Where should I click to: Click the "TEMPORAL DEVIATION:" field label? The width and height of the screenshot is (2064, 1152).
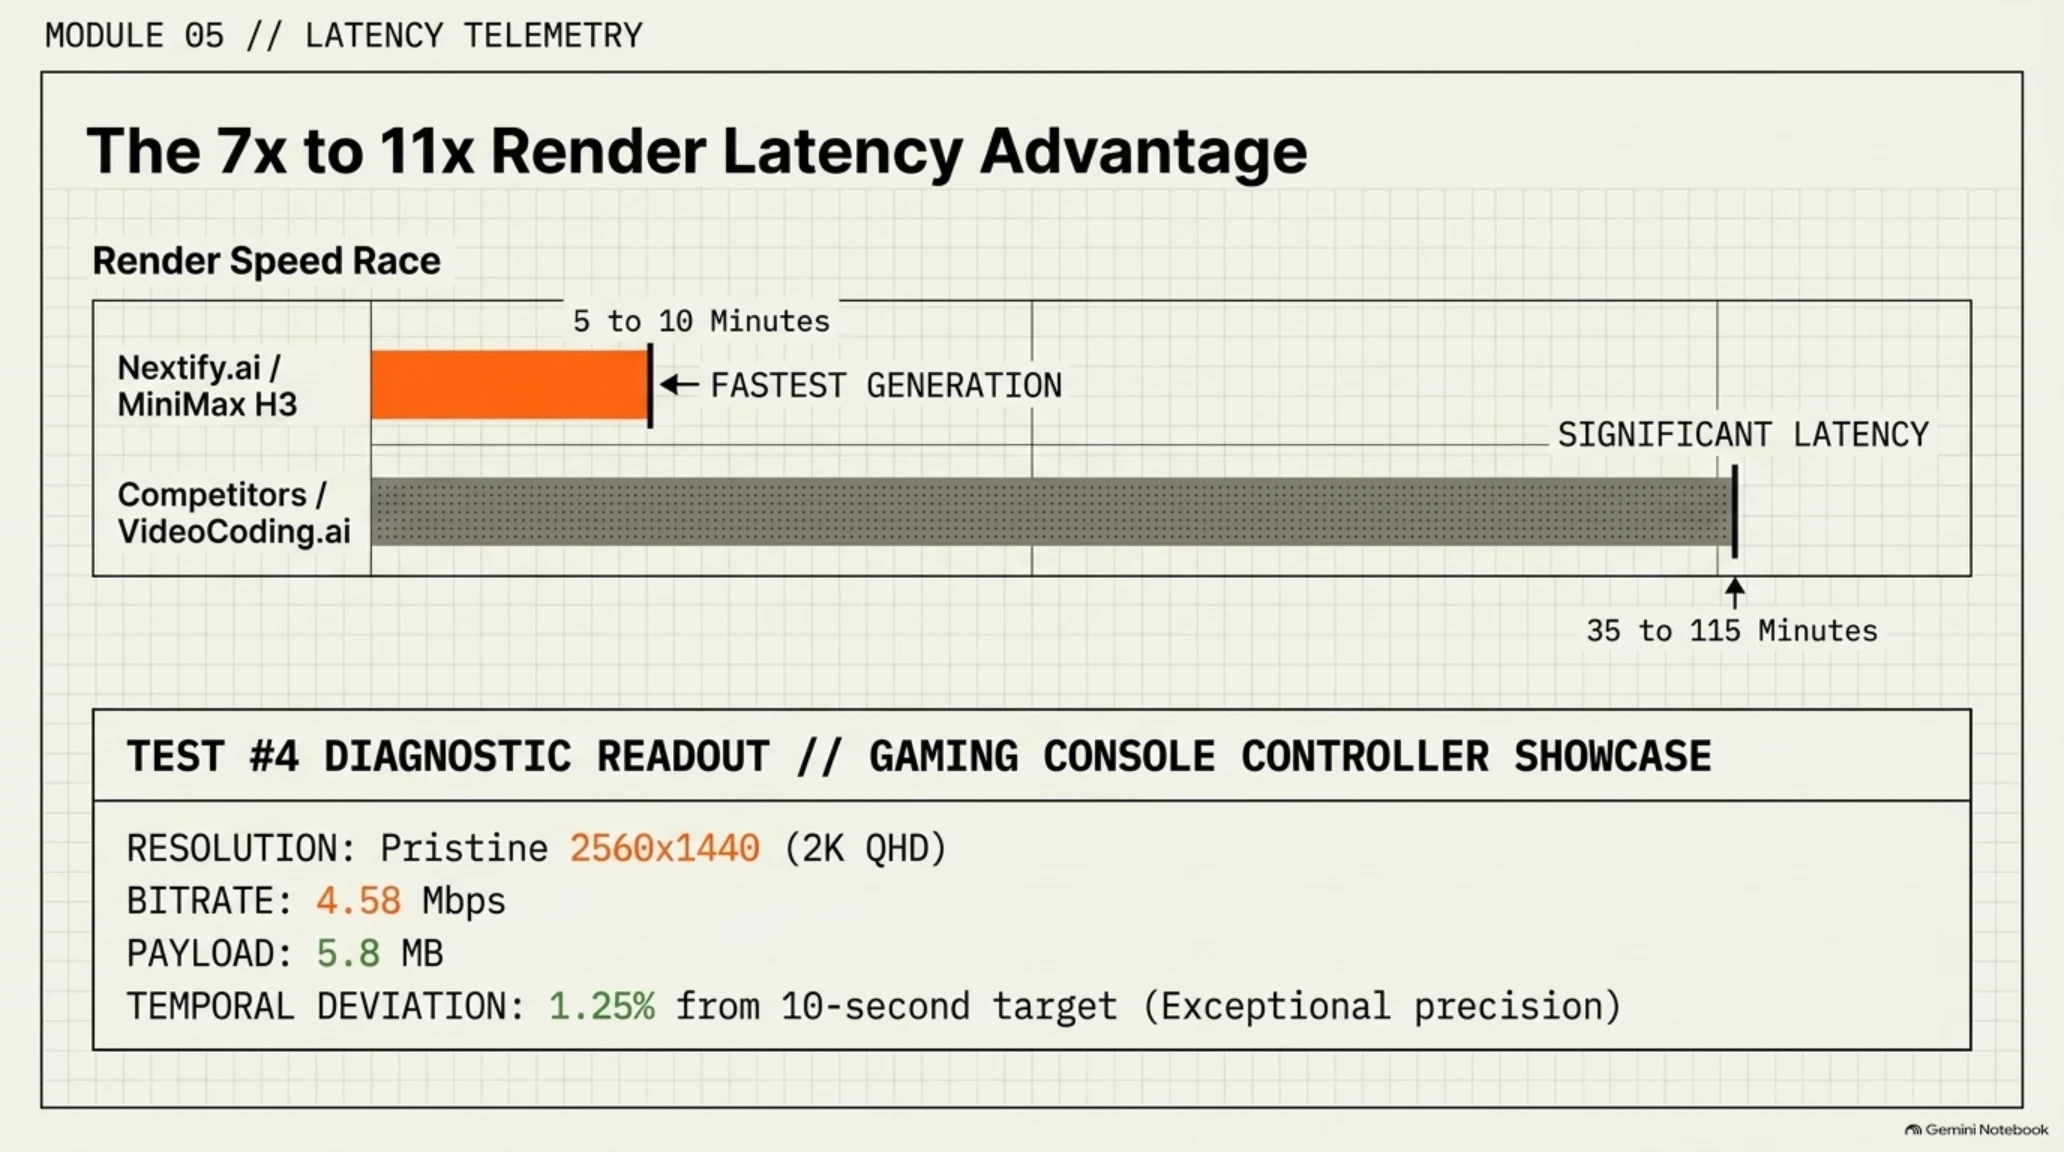coord(326,1006)
